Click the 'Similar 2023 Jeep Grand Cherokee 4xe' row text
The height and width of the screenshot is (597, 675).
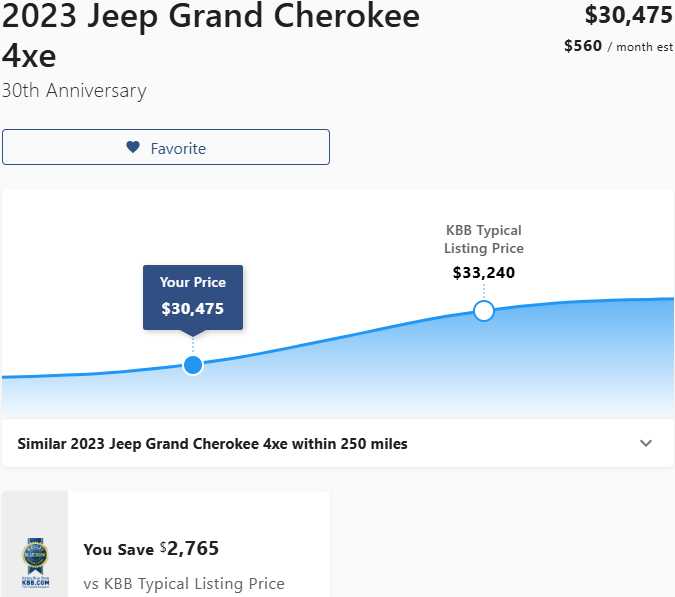(x=212, y=443)
